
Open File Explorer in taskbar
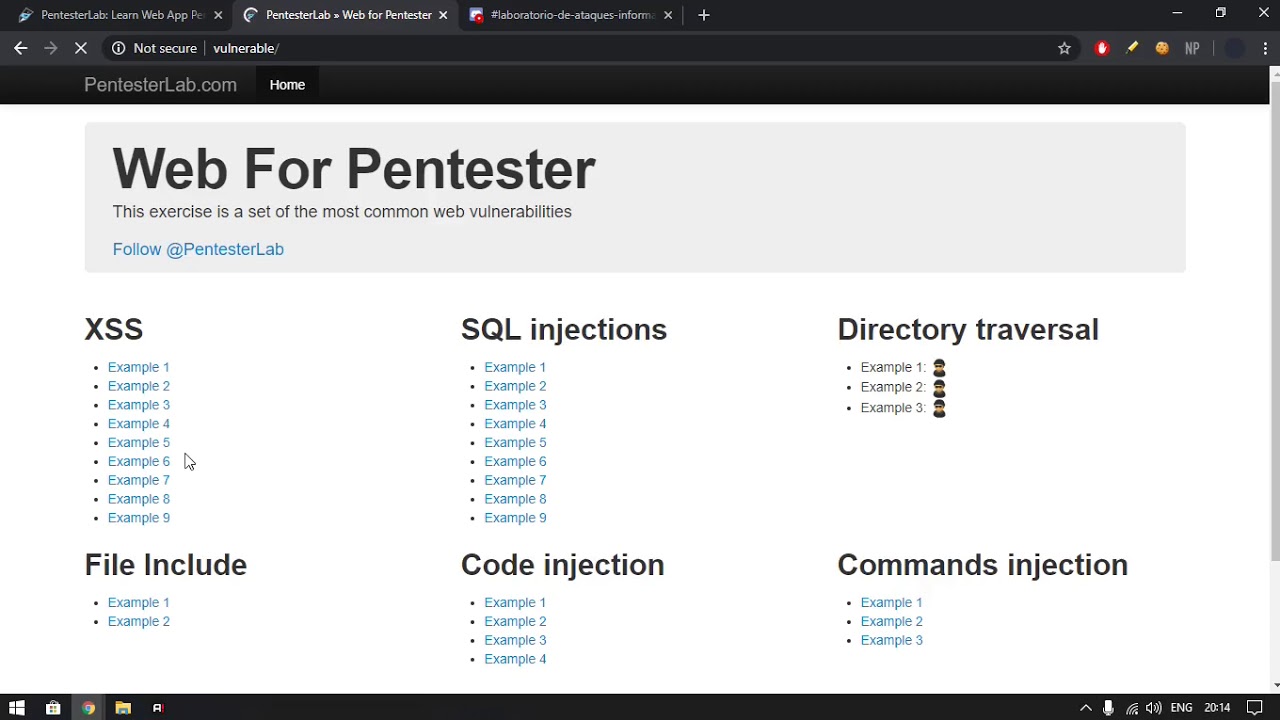[123, 708]
